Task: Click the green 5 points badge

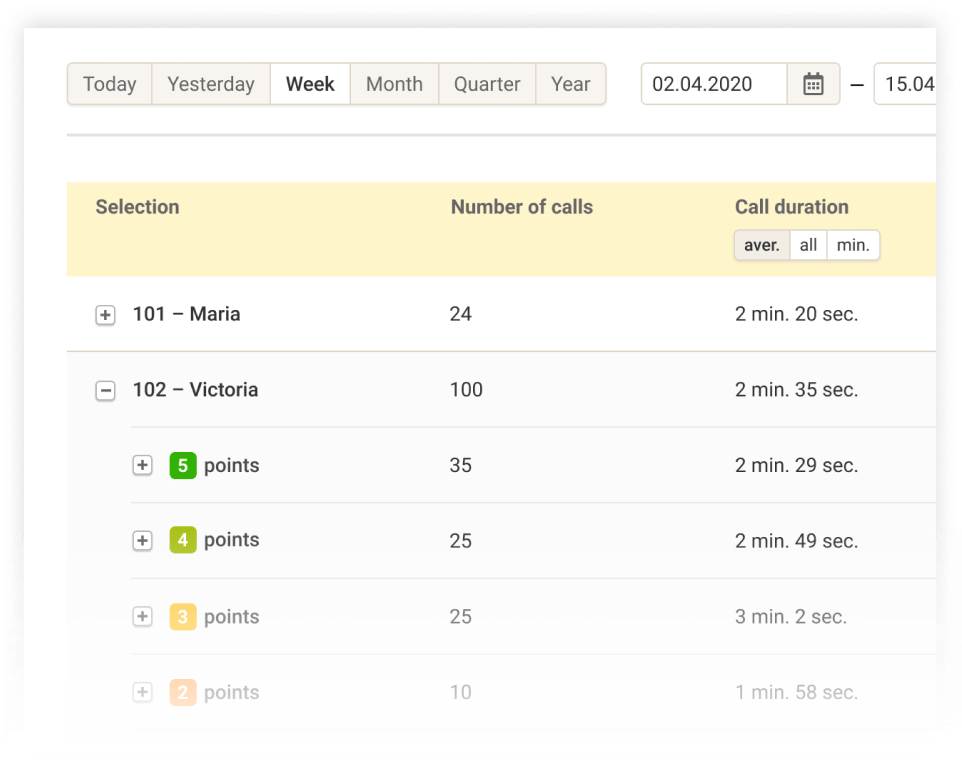Action: tap(182, 466)
